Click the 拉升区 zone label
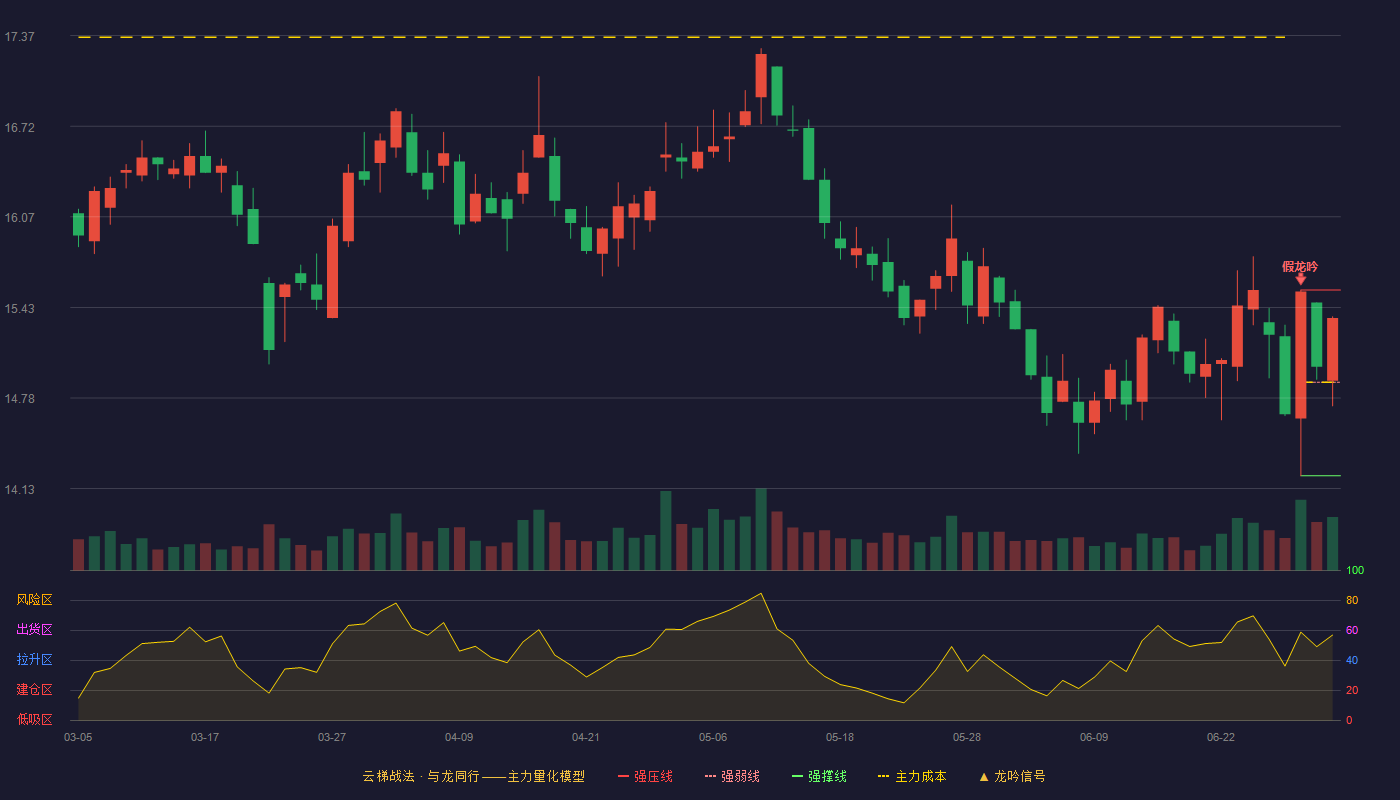 34,660
